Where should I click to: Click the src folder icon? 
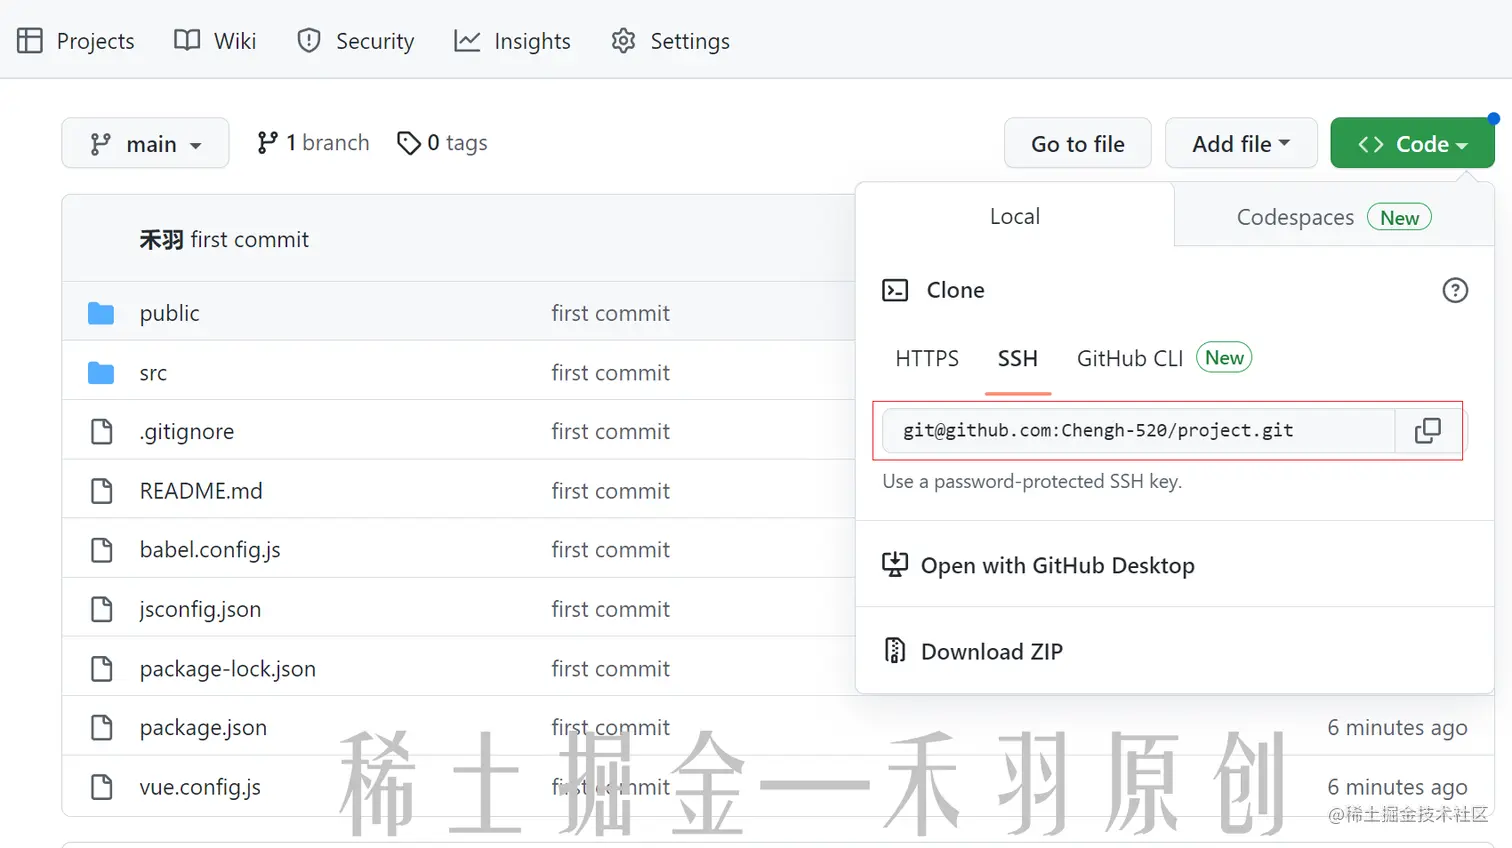pos(101,373)
